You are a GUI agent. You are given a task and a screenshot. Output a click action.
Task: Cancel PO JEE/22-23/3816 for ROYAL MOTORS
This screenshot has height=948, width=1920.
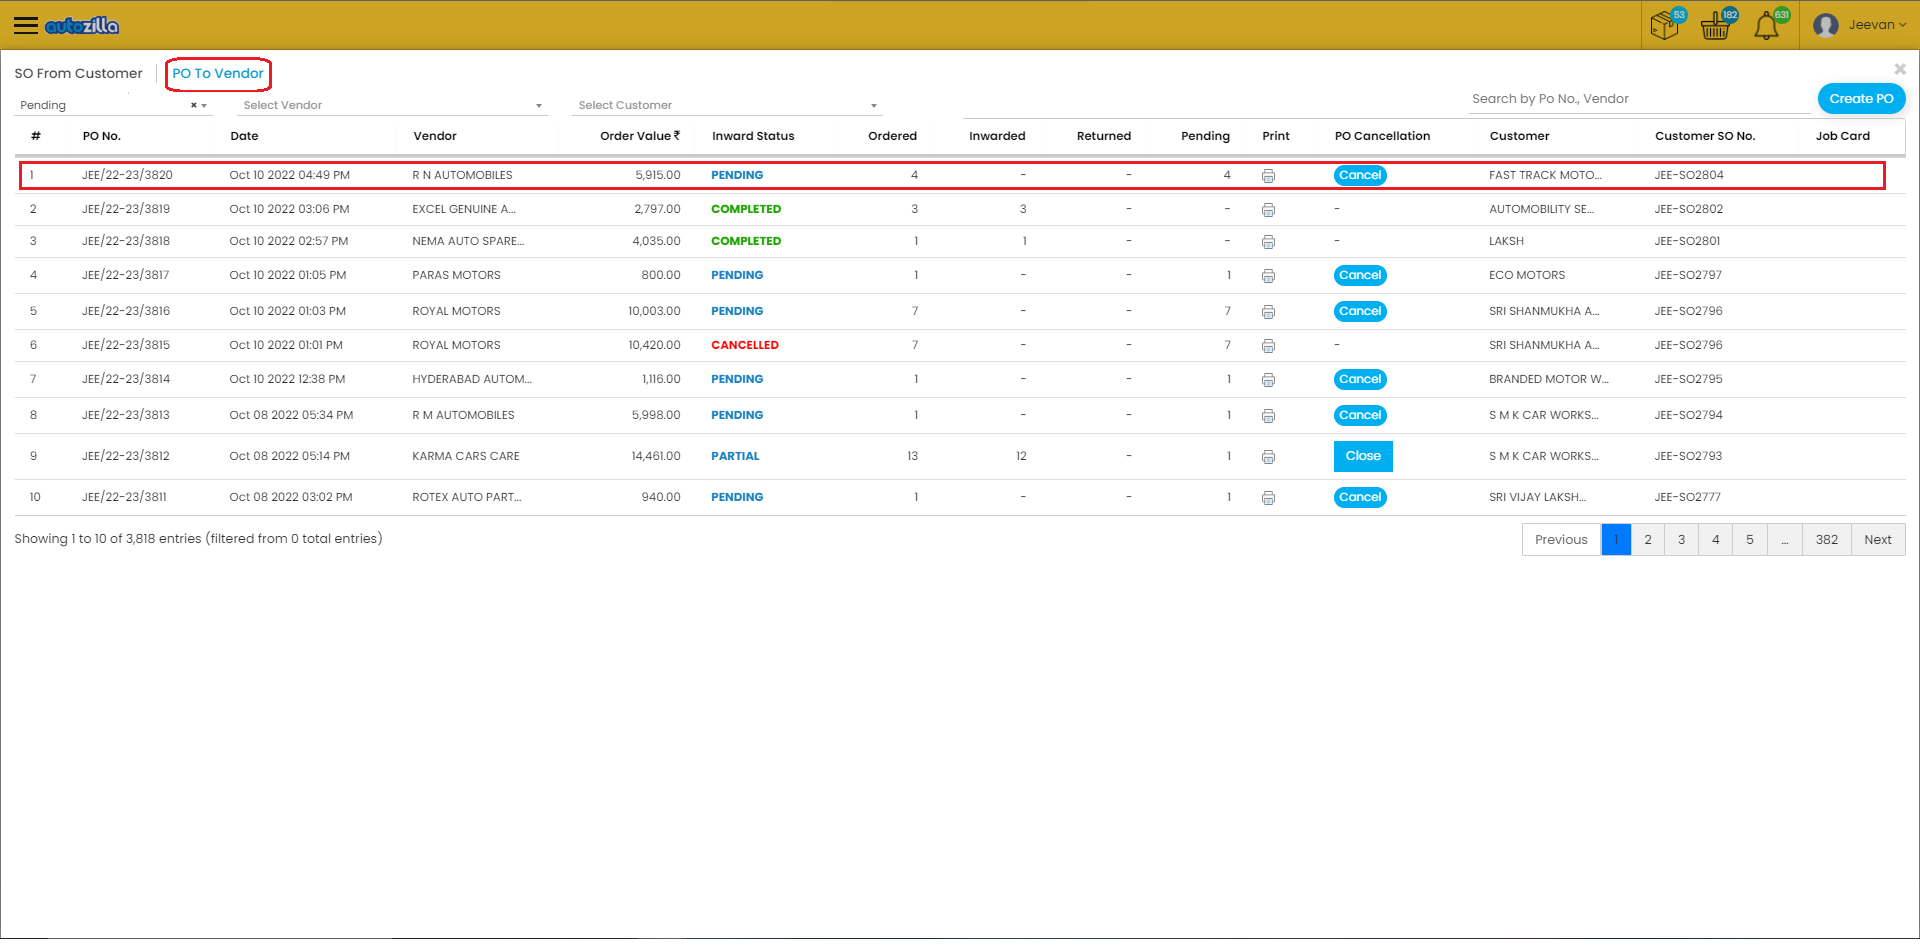click(1360, 311)
